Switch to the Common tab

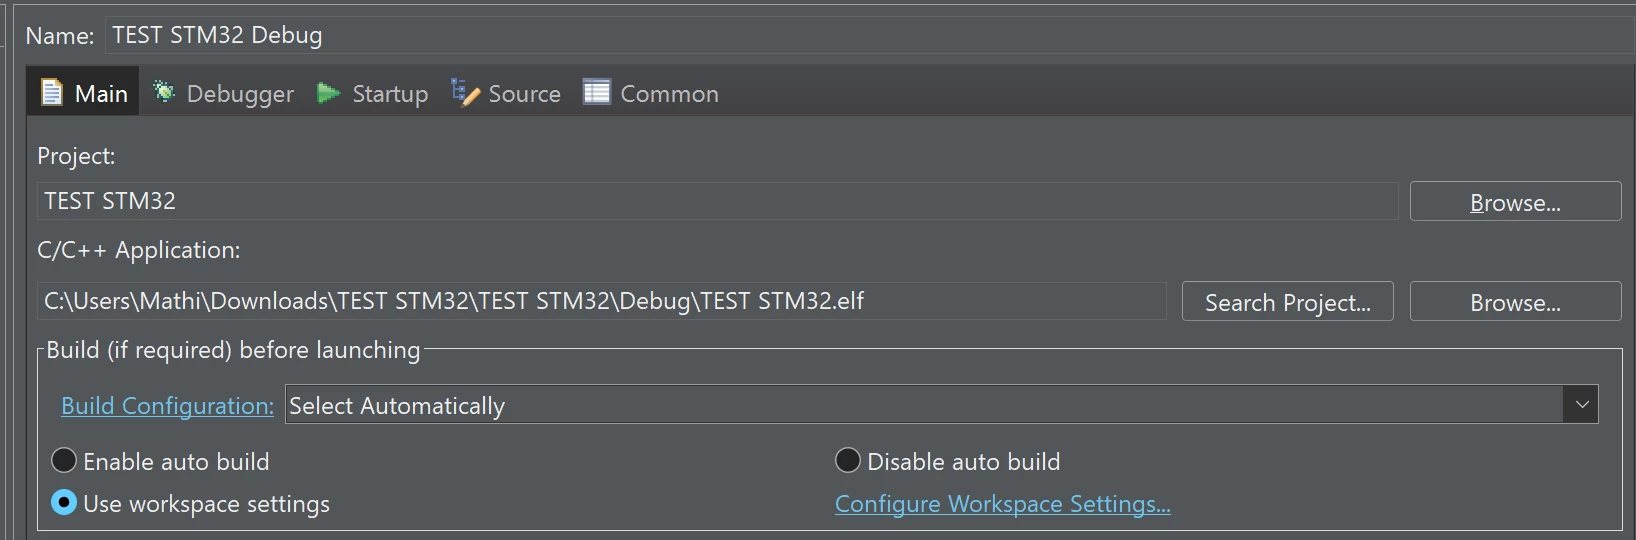(651, 93)
